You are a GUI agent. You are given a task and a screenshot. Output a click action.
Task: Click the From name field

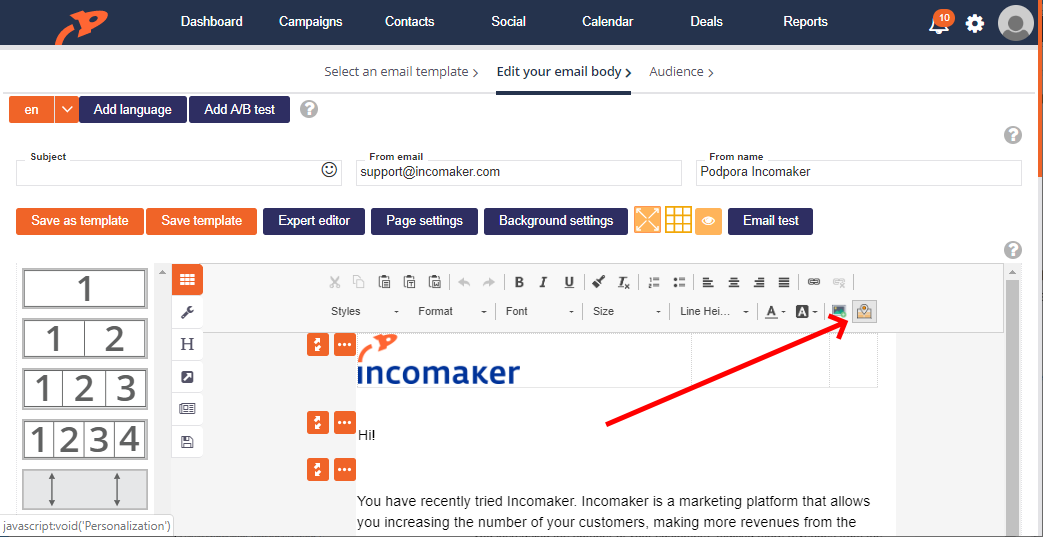pos(859,172)
